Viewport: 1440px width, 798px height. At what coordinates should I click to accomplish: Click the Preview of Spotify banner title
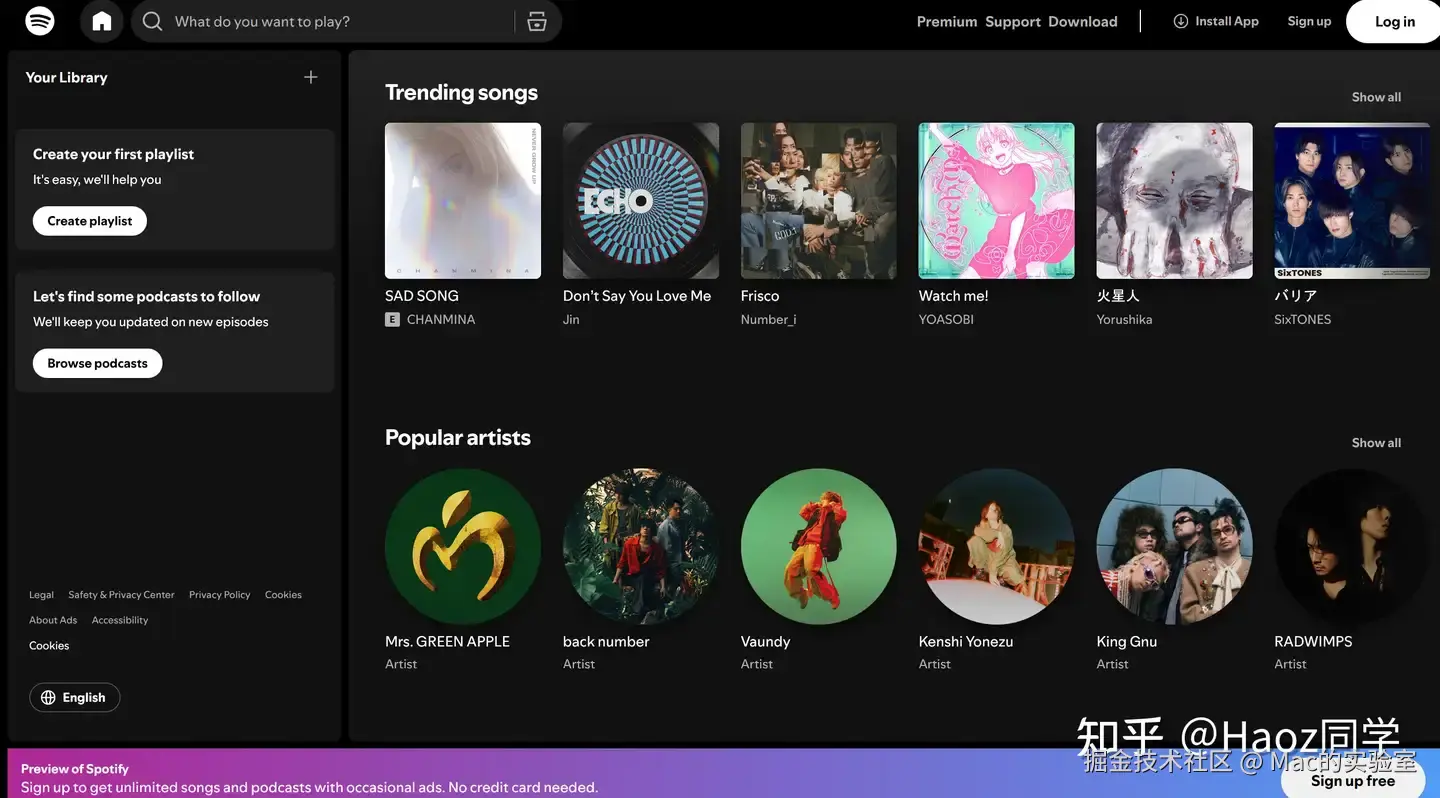coord(75,769)
